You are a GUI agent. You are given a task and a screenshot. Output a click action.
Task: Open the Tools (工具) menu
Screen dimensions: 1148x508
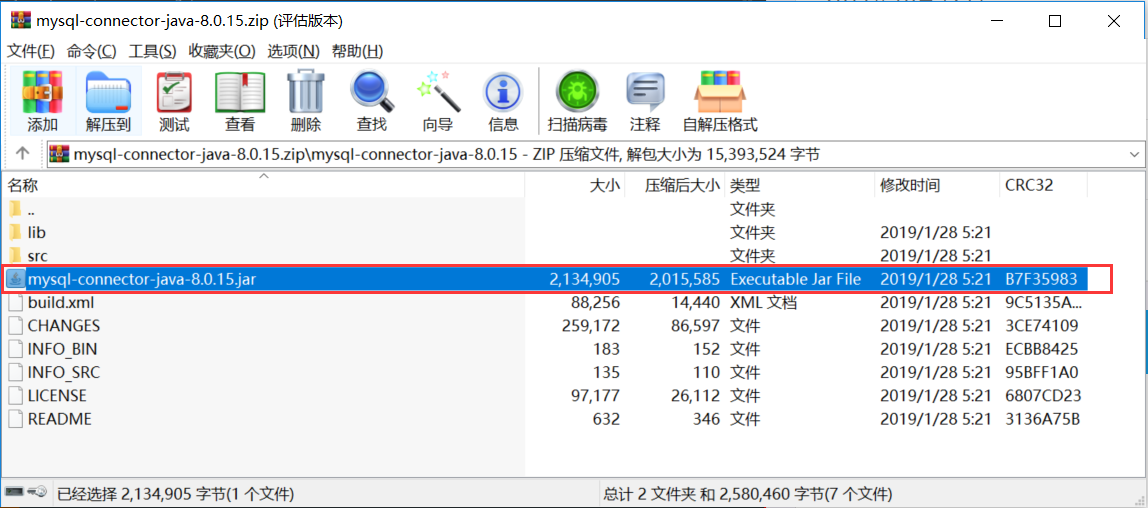[152, 51]
